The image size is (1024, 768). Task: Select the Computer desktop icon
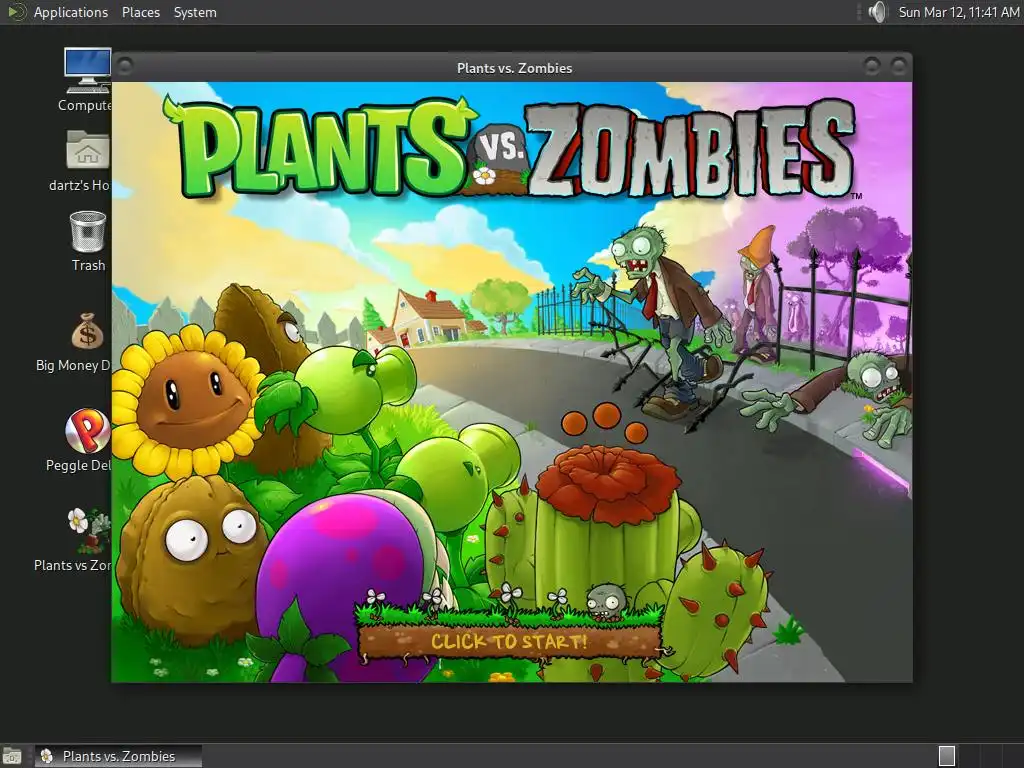88,71
